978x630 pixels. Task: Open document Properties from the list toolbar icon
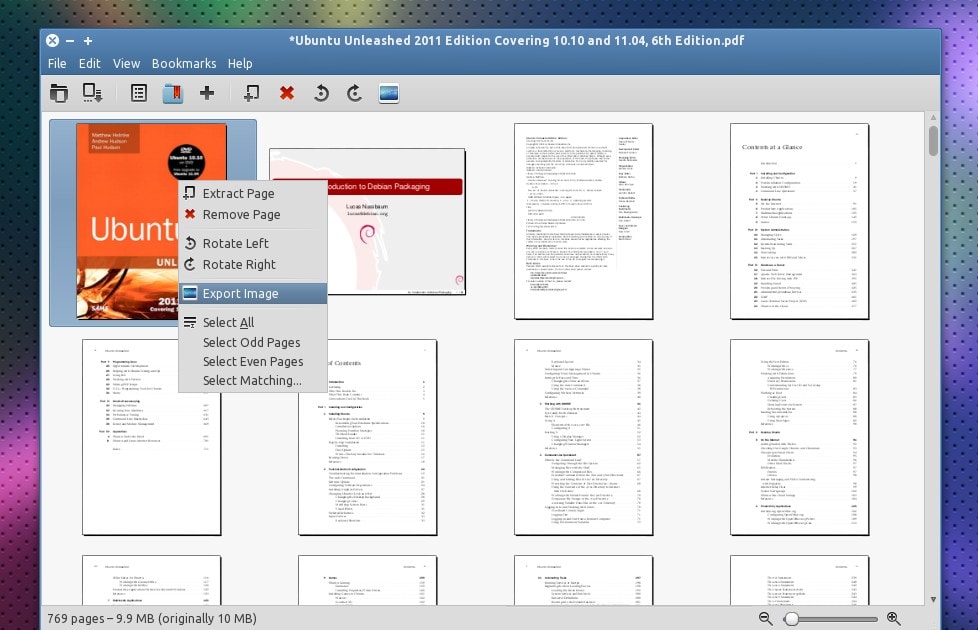pos(138,93)
